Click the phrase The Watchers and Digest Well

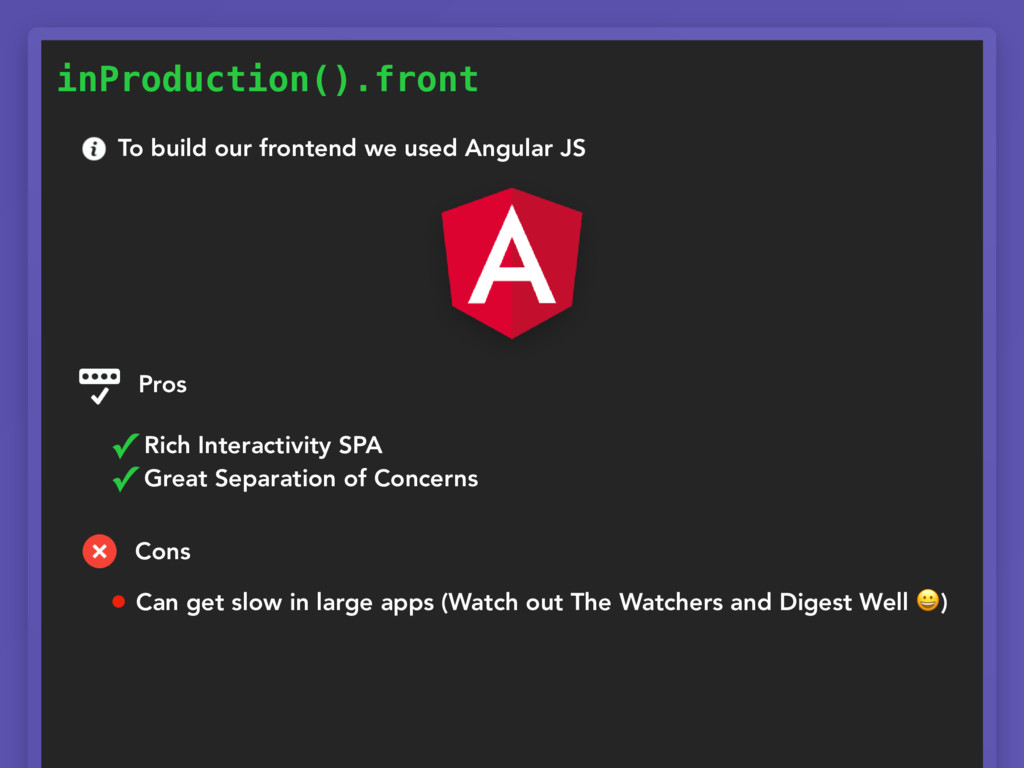(739, 602)
